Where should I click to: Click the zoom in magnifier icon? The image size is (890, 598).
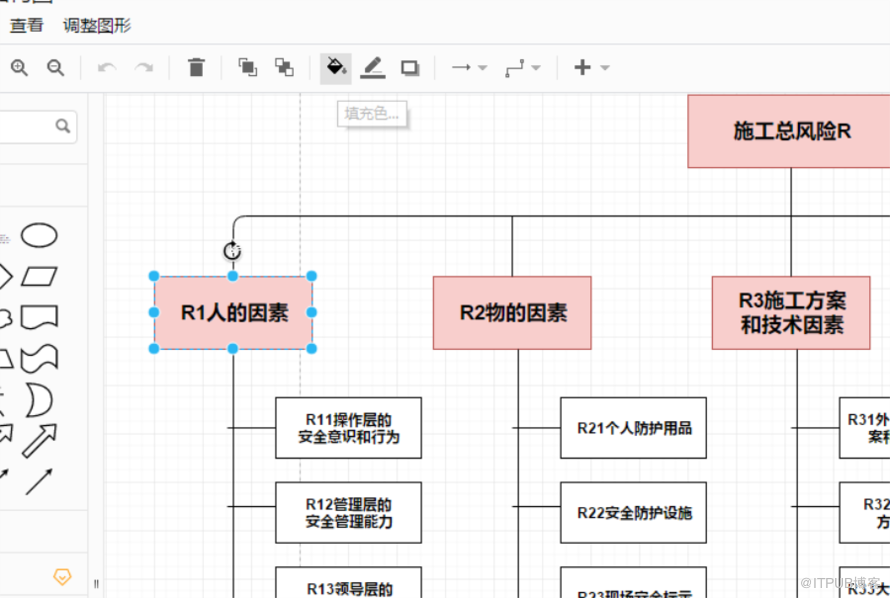(x=19, y=68)
